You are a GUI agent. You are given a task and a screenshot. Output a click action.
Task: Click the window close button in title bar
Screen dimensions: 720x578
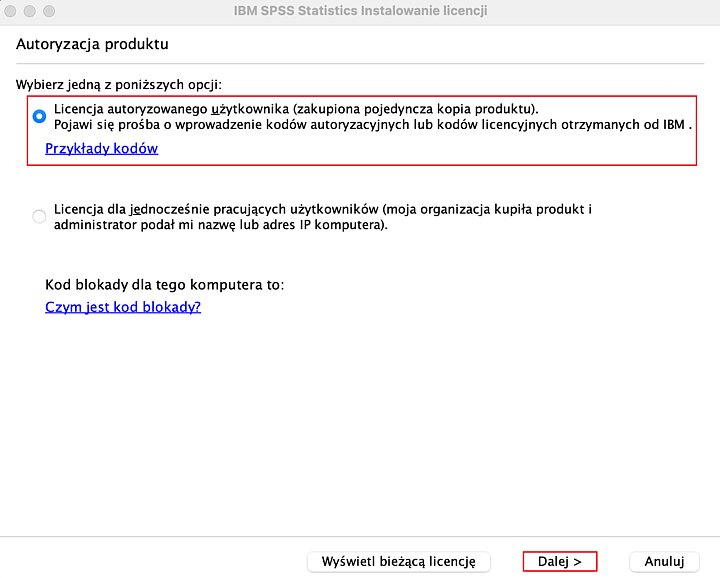click(10, 11)
